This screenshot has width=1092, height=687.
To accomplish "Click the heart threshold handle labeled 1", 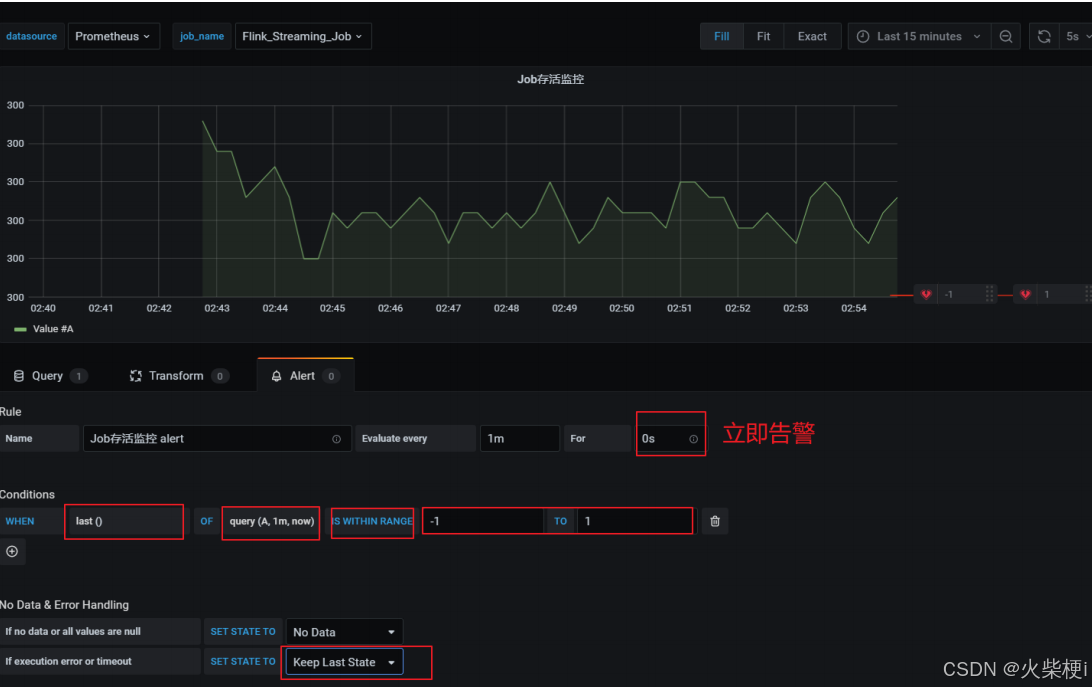I will 1025,295.
